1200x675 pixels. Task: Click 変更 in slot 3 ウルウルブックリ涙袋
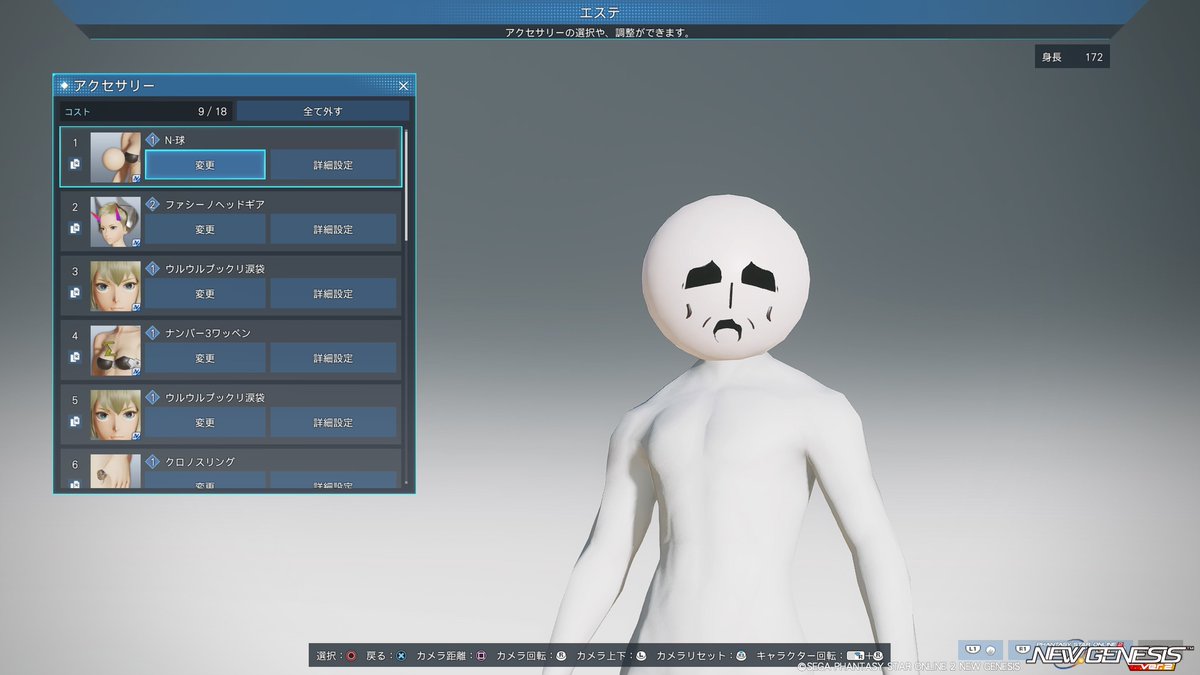tap(205, 294)
